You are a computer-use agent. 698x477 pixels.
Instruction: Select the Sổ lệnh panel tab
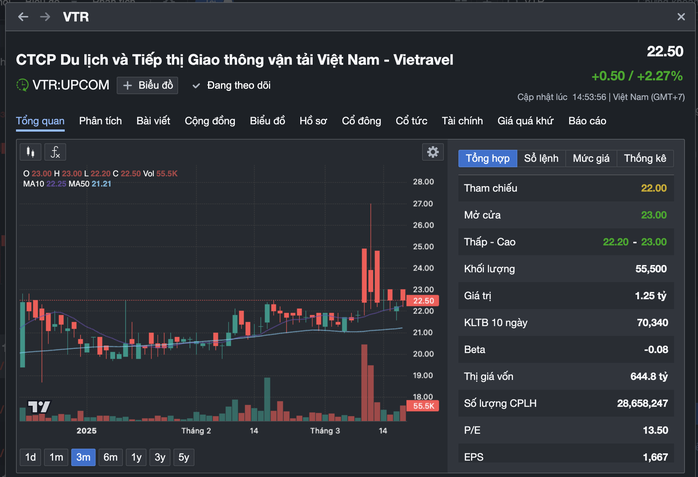coord(541,158)
